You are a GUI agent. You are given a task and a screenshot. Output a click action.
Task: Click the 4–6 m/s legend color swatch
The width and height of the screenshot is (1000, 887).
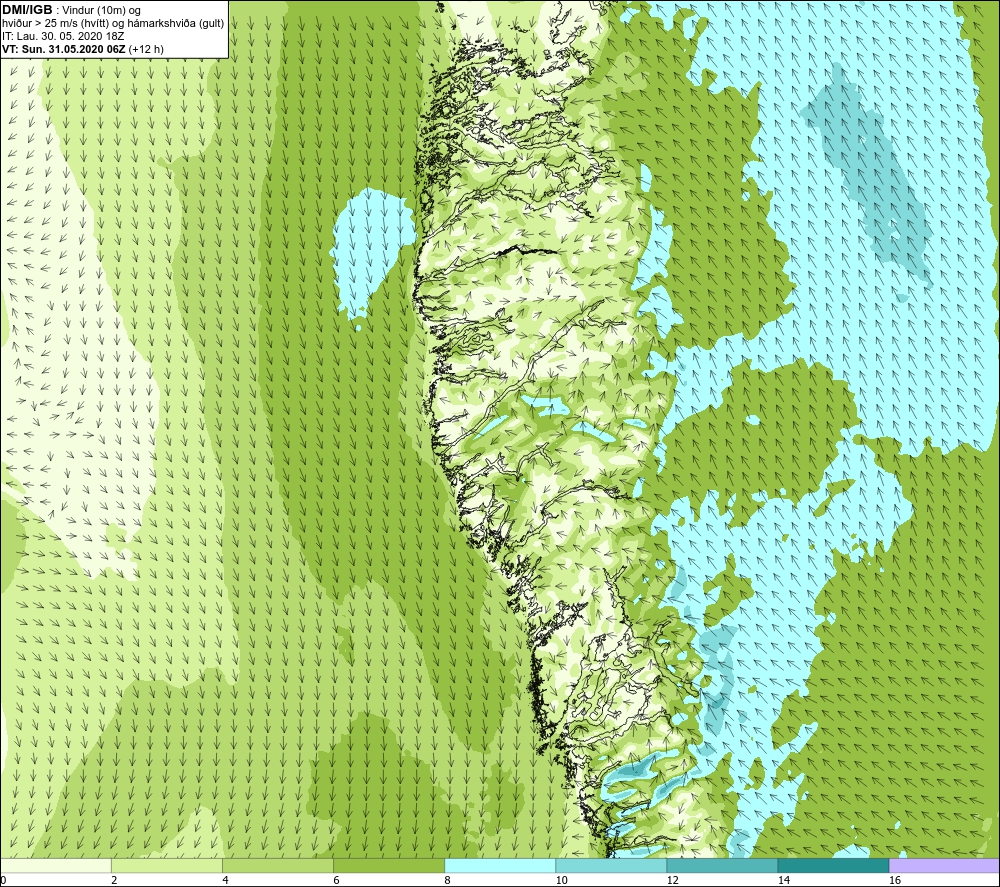(277, 865)
